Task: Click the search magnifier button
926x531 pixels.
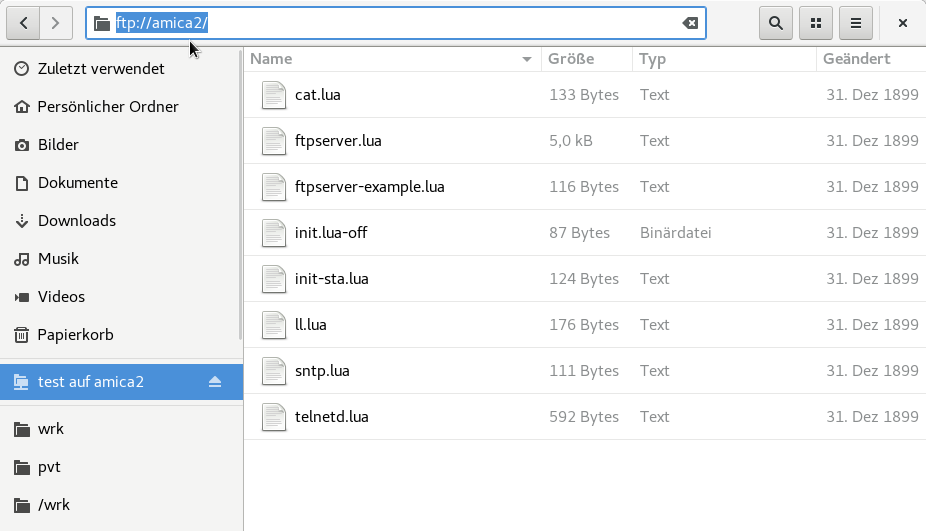Action: coord(776,23)
